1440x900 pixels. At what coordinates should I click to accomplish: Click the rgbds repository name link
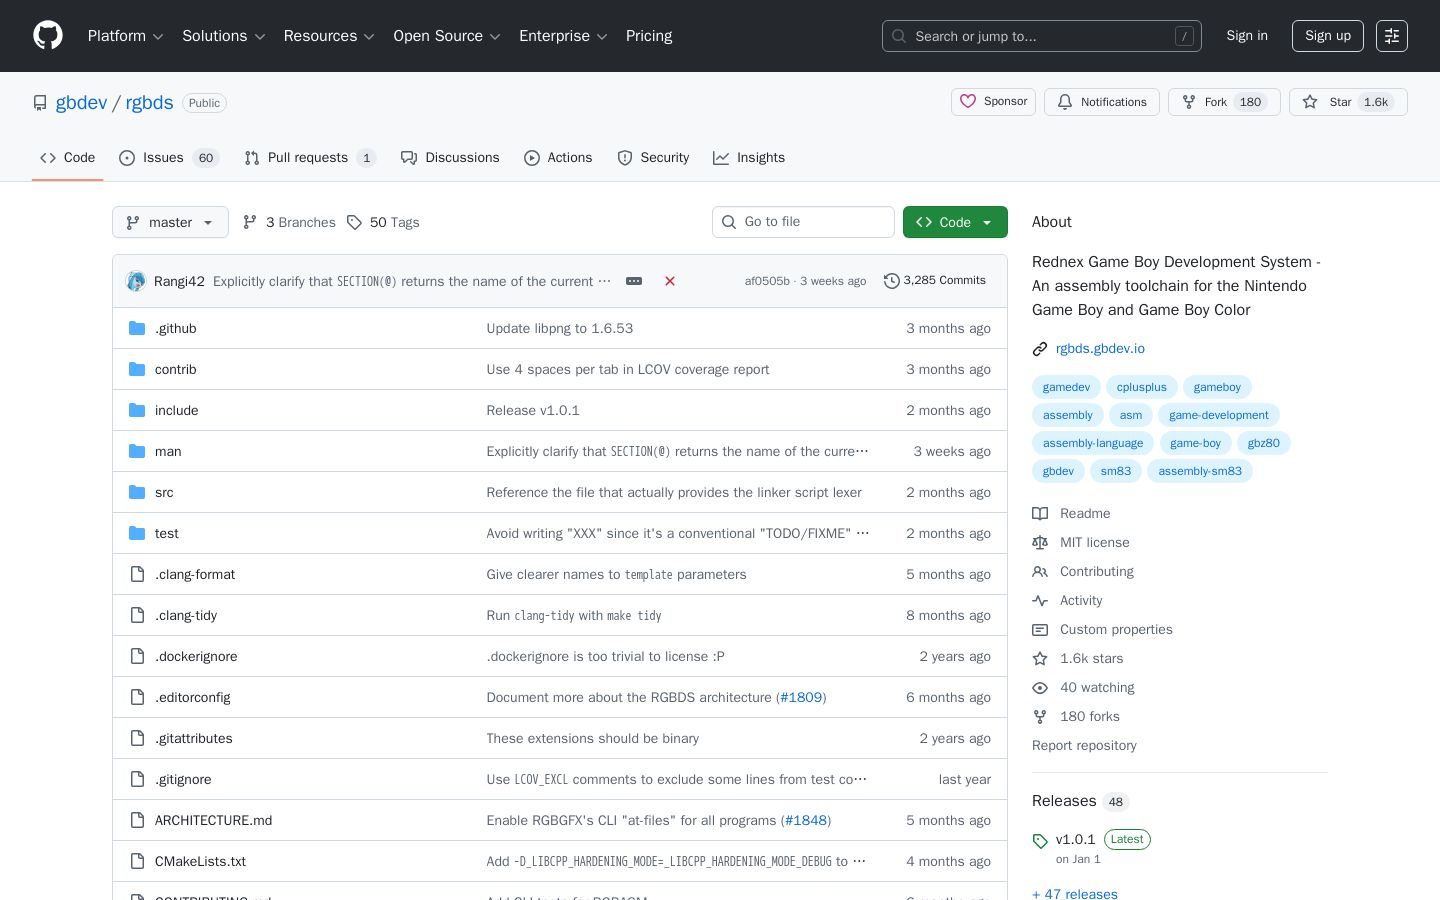point(149,103)
